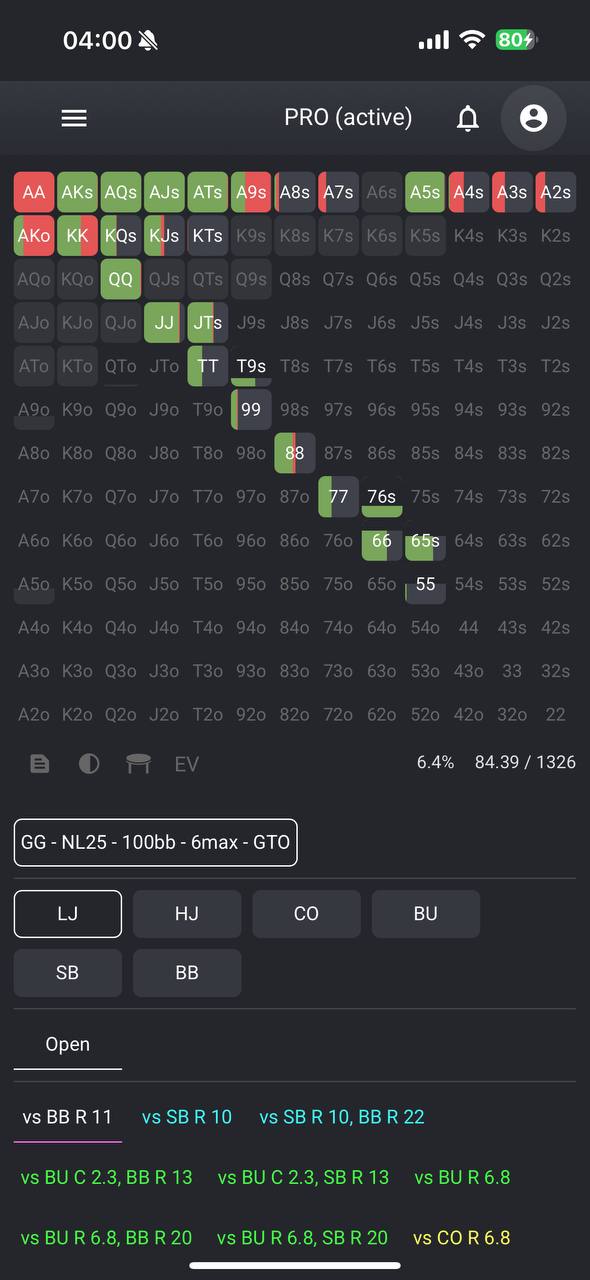Tap the AA hand cell
This screenshot has height=1280, width=590.
34,192
